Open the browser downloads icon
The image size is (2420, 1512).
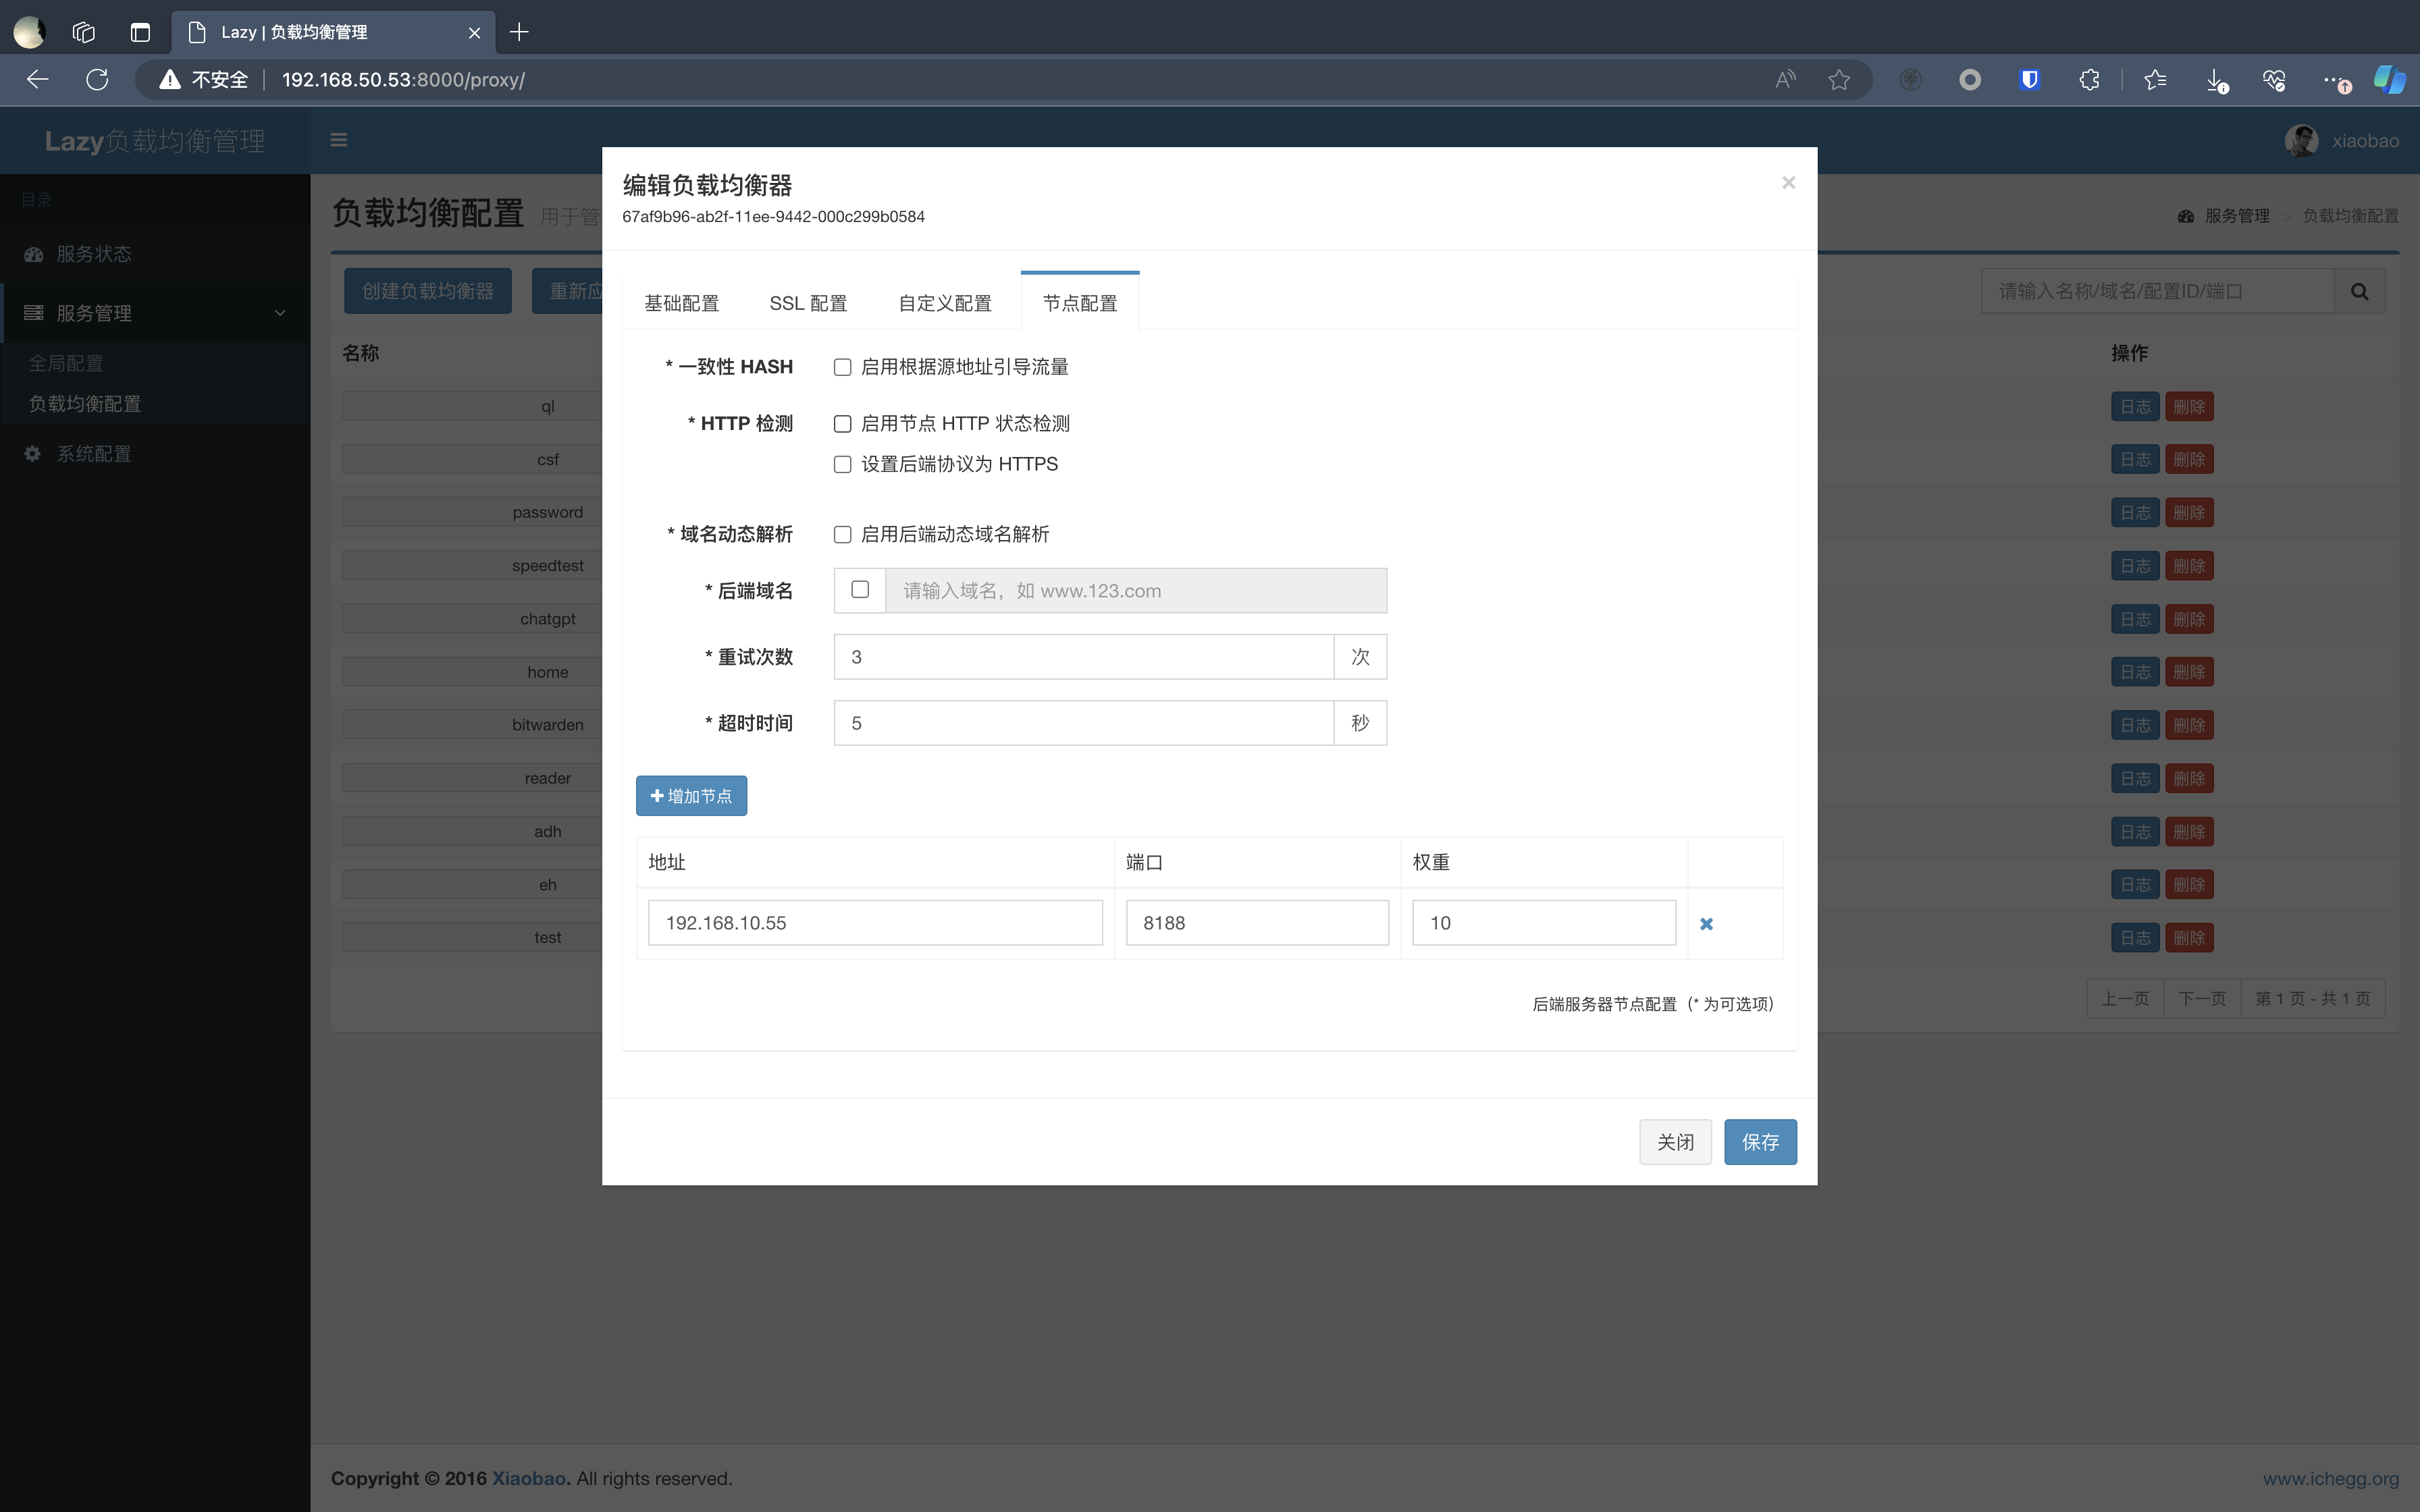[x=2216, y=80]
